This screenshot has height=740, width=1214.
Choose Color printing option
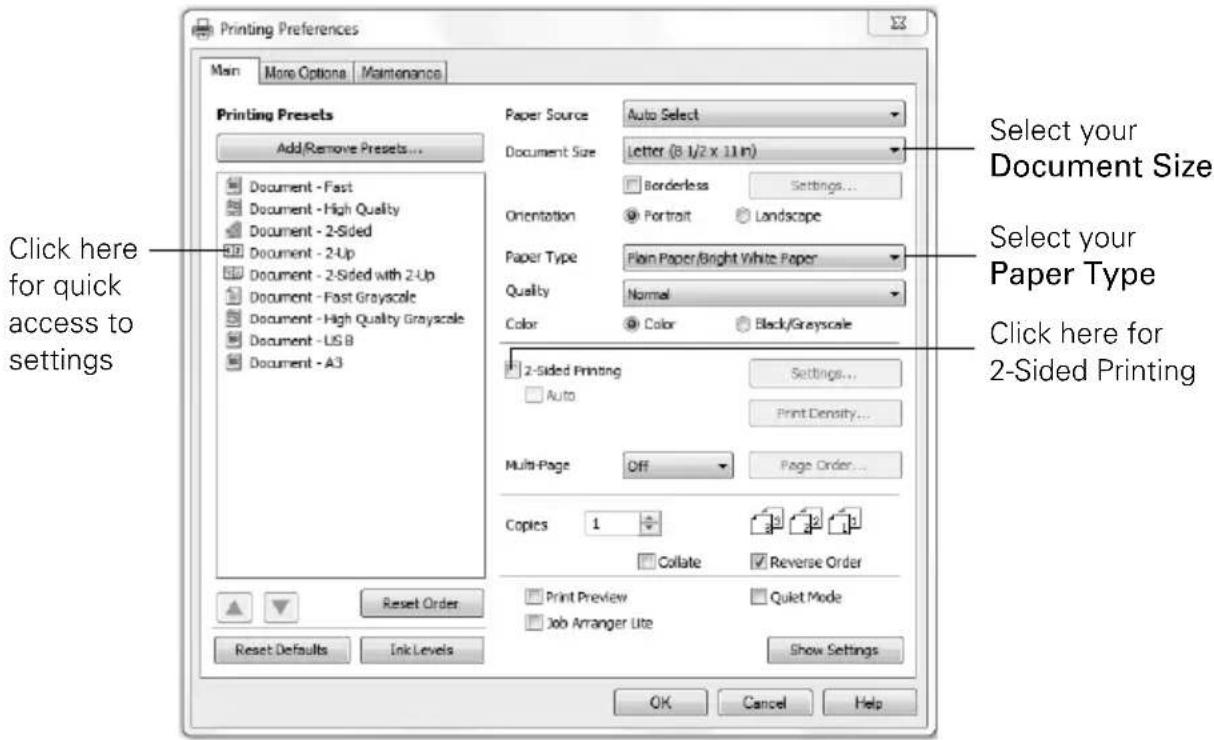click(630, 323)
